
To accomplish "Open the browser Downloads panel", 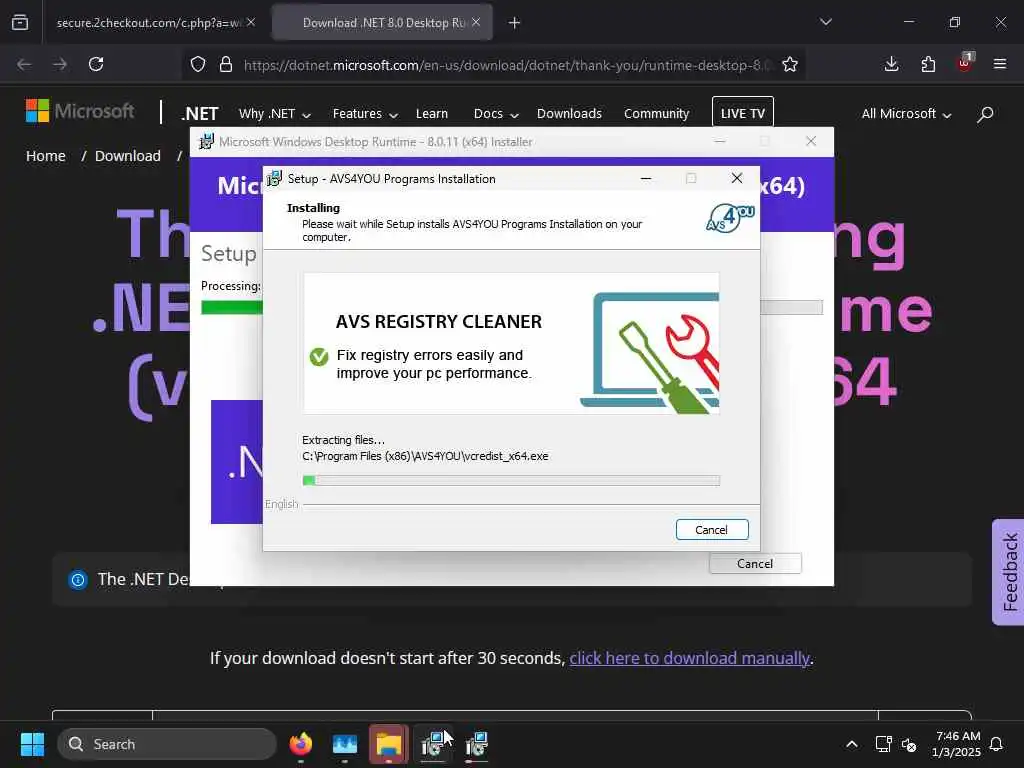I will coord(891,64).
